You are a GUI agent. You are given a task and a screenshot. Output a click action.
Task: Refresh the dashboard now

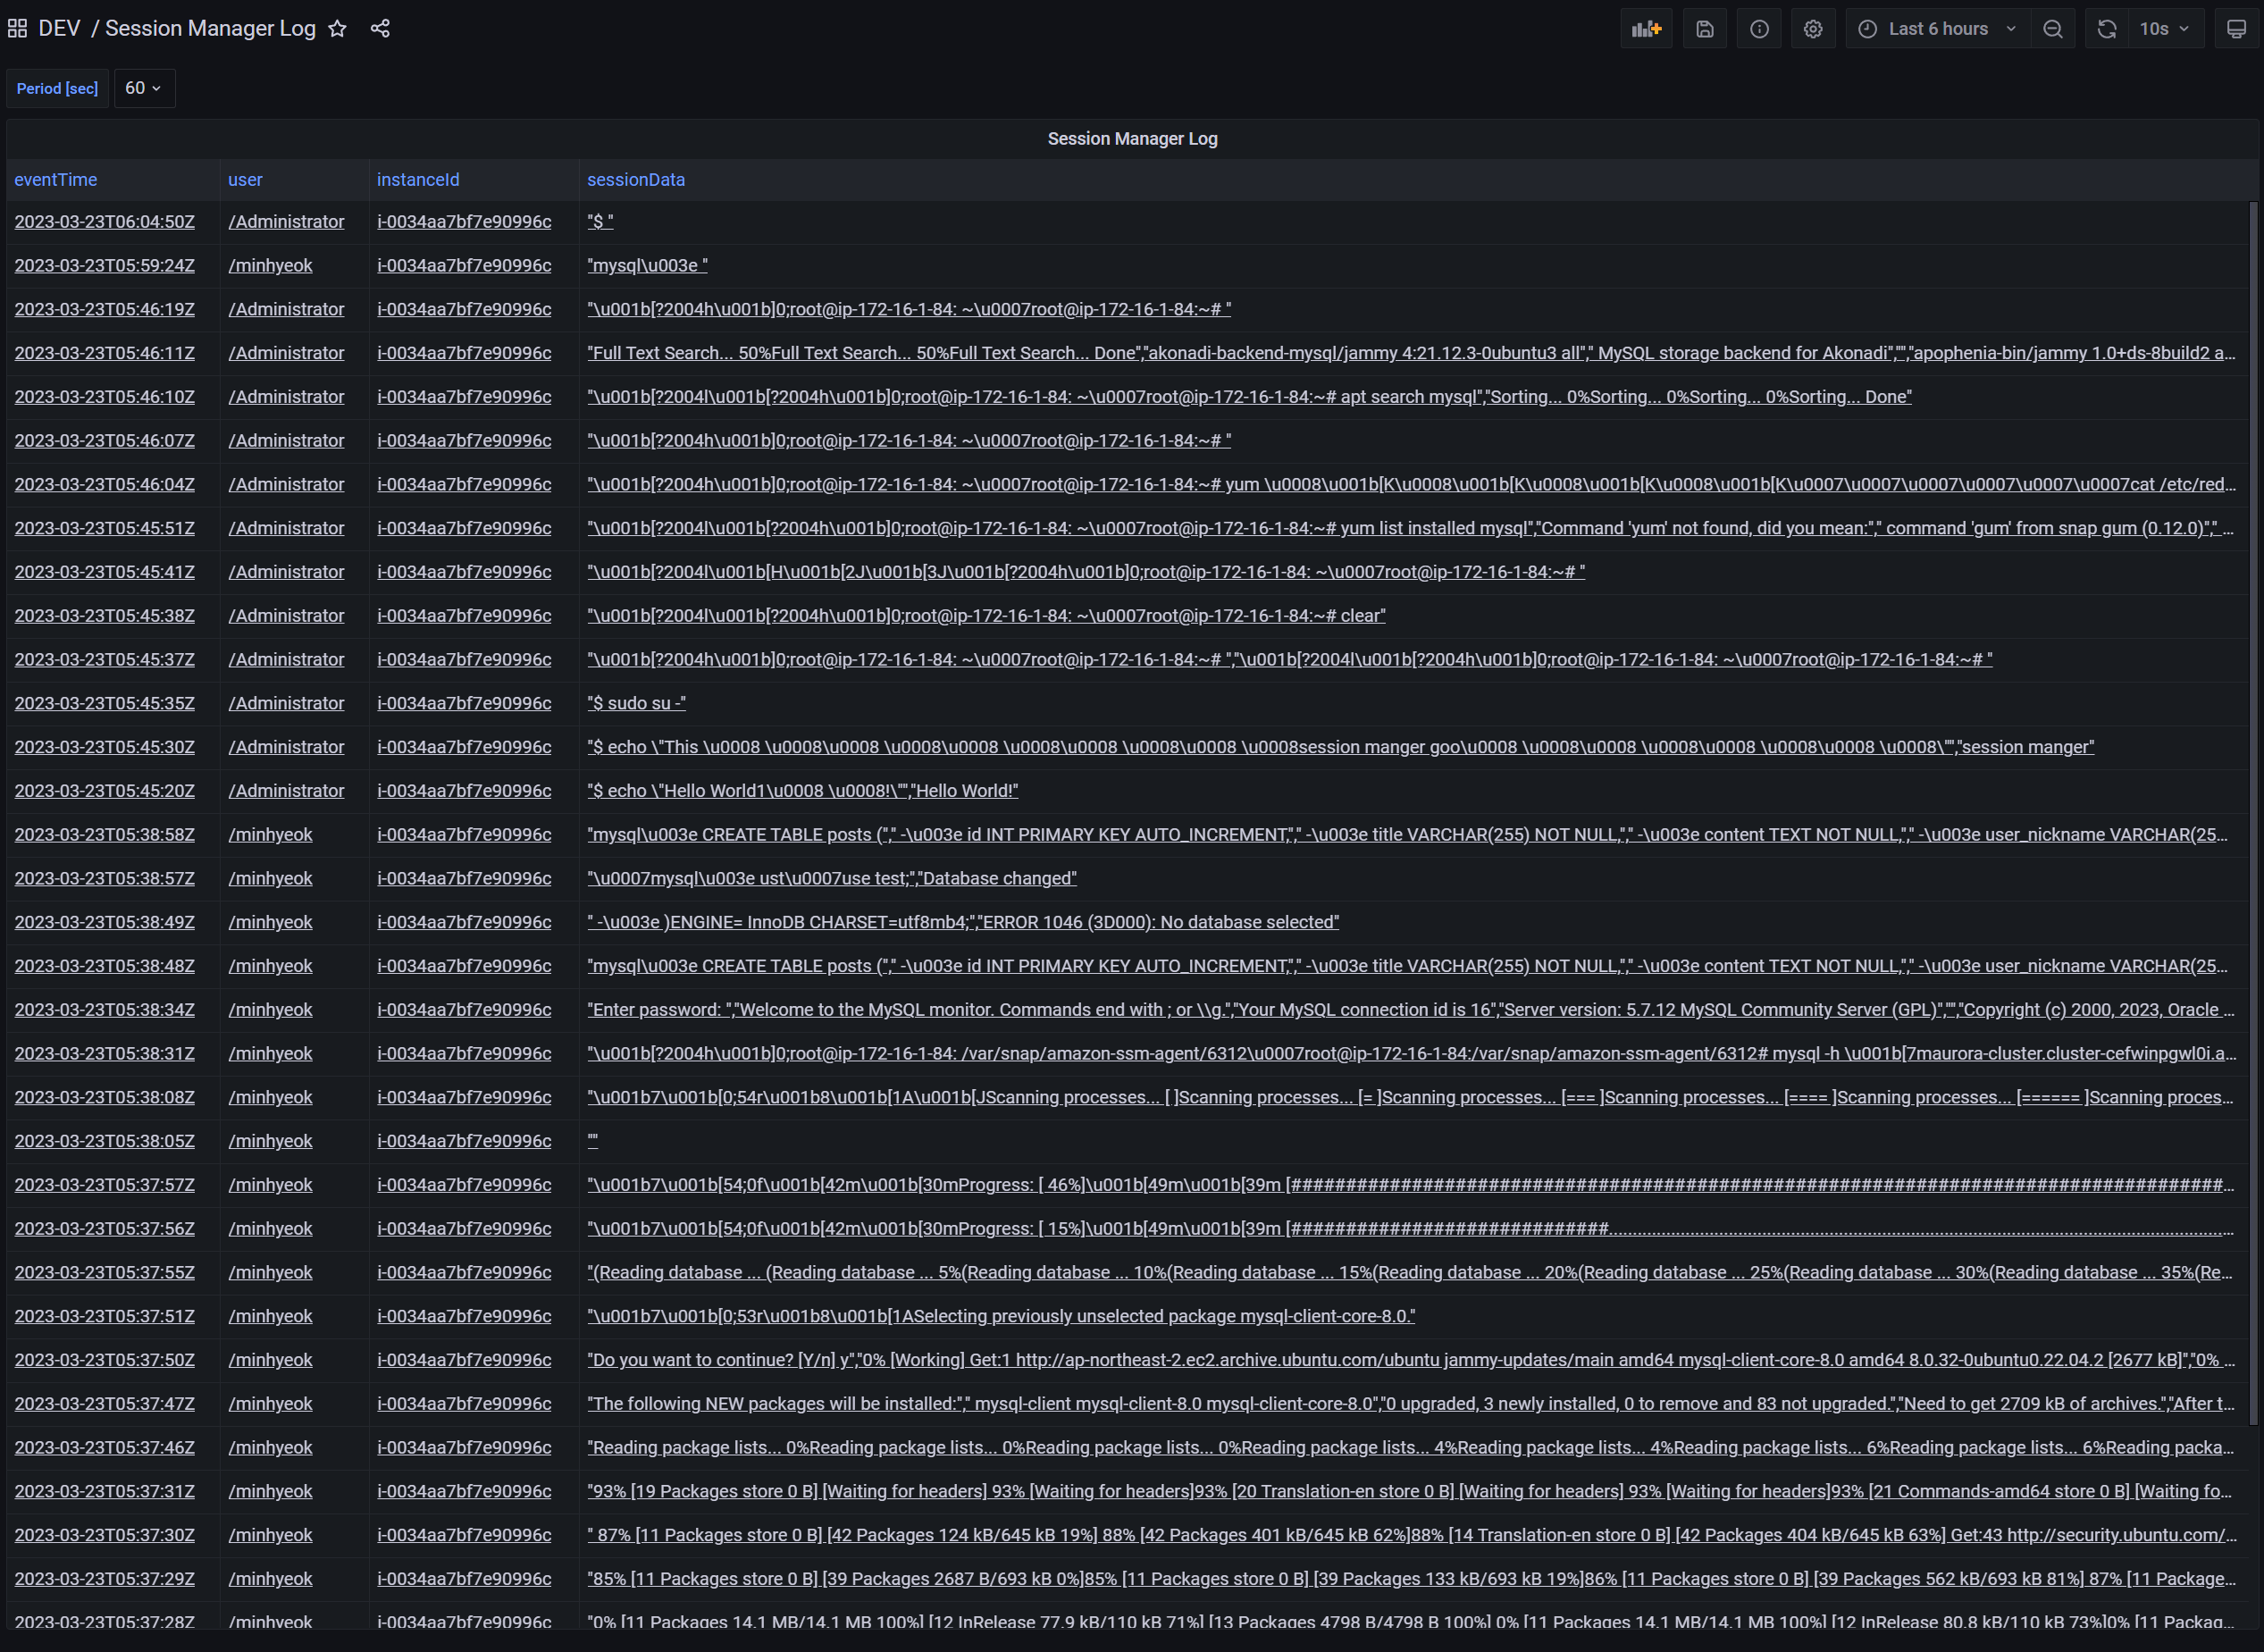[2106, 28]
